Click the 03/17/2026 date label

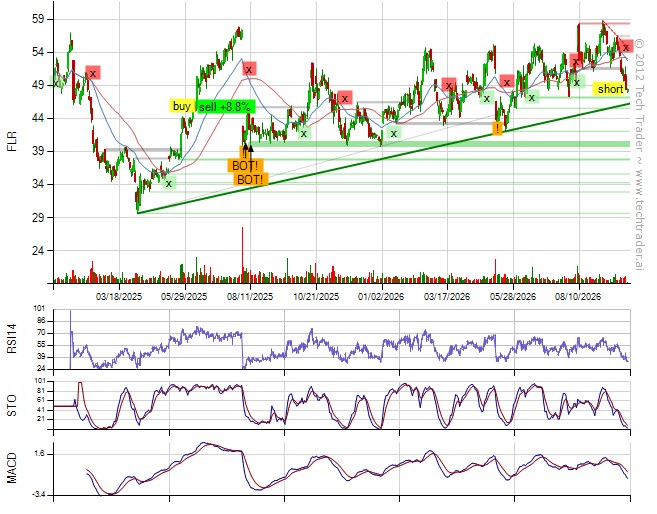447,296
